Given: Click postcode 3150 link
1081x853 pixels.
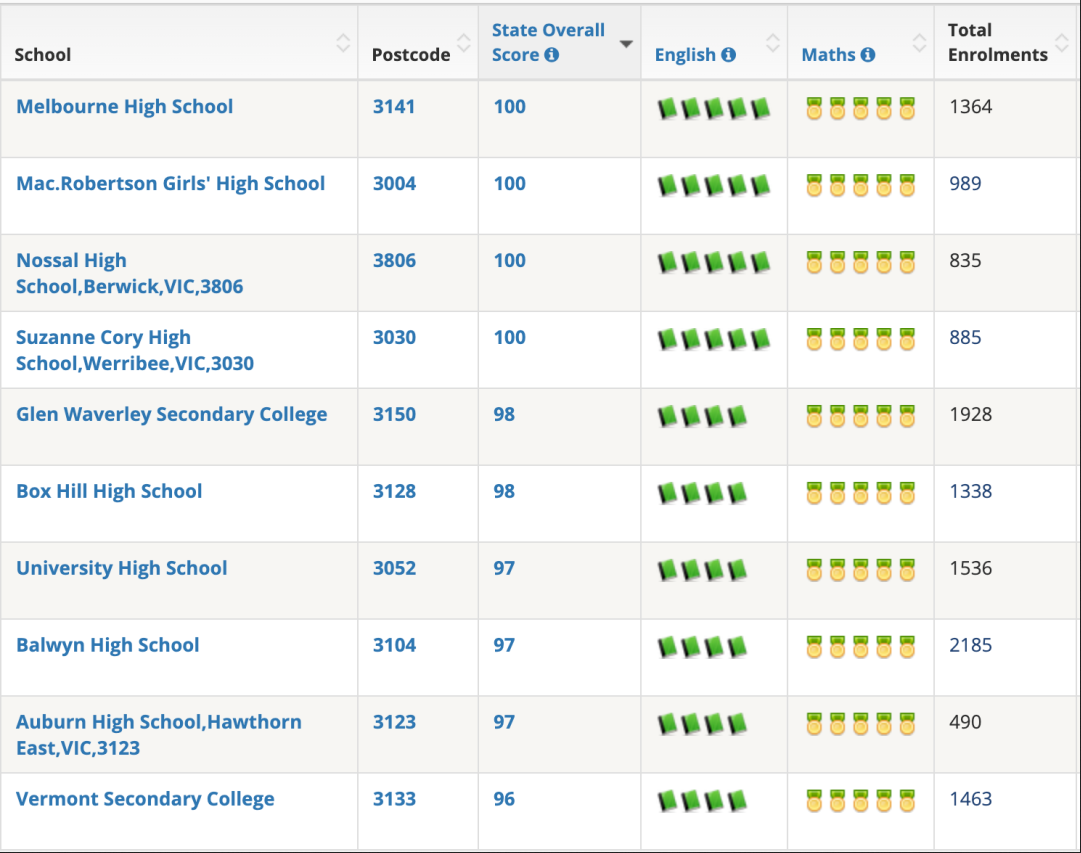Looking at the screenshot, I should 394,414.
